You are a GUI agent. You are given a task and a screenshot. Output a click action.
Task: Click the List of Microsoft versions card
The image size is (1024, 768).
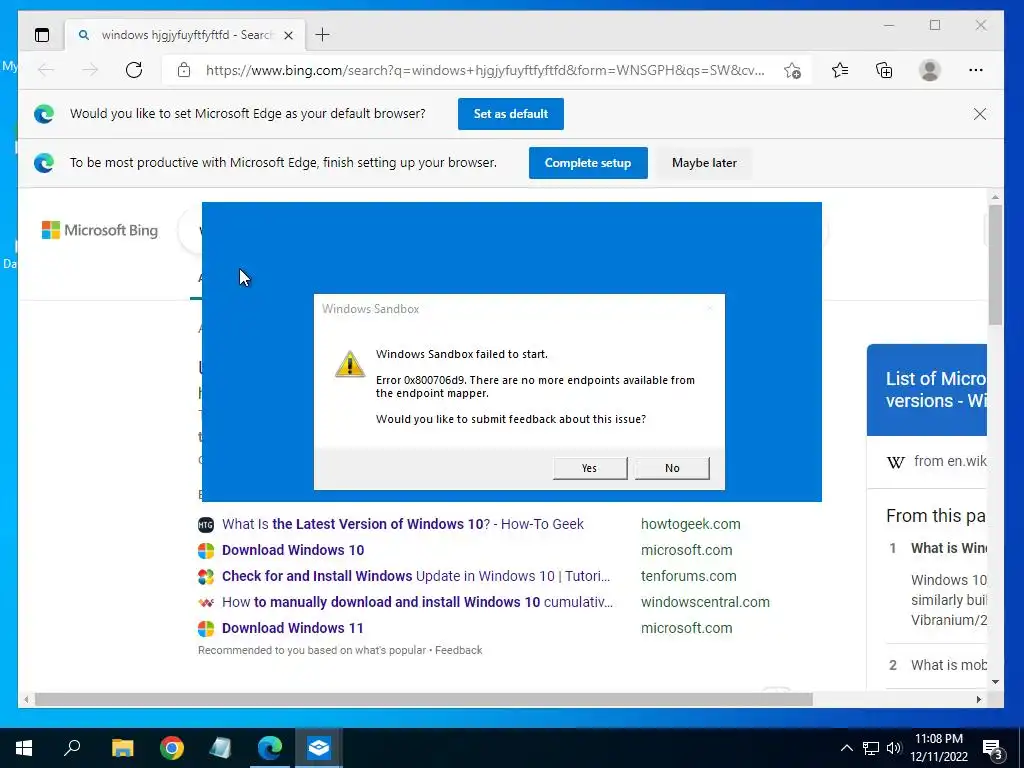coord(927,390)
